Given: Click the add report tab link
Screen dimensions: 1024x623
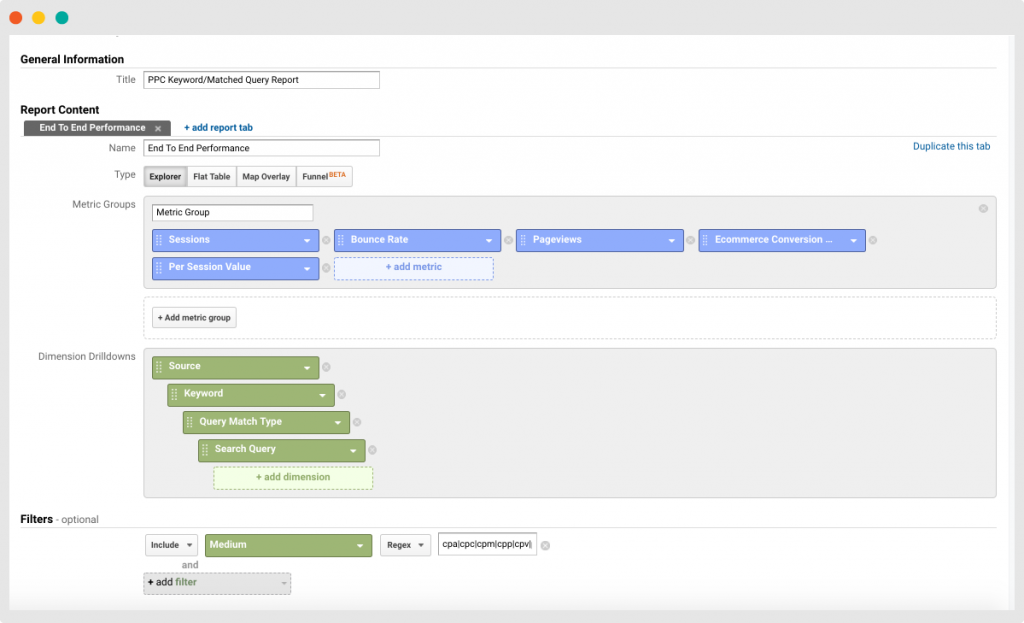Looking at the screenshot, I should tap(218, 128).
